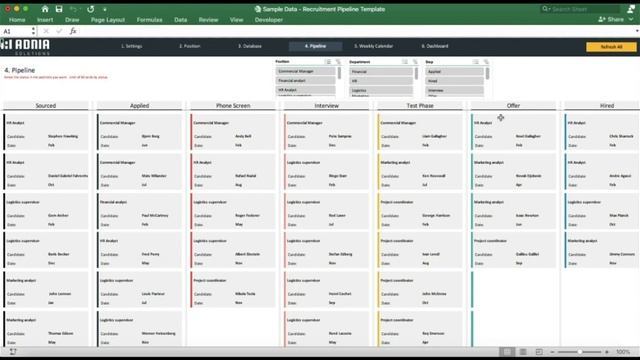The height and width of the screenshot is (360, 640).
Task: Click the zoom slider handle in the status bar
Action: coord(579,352)
